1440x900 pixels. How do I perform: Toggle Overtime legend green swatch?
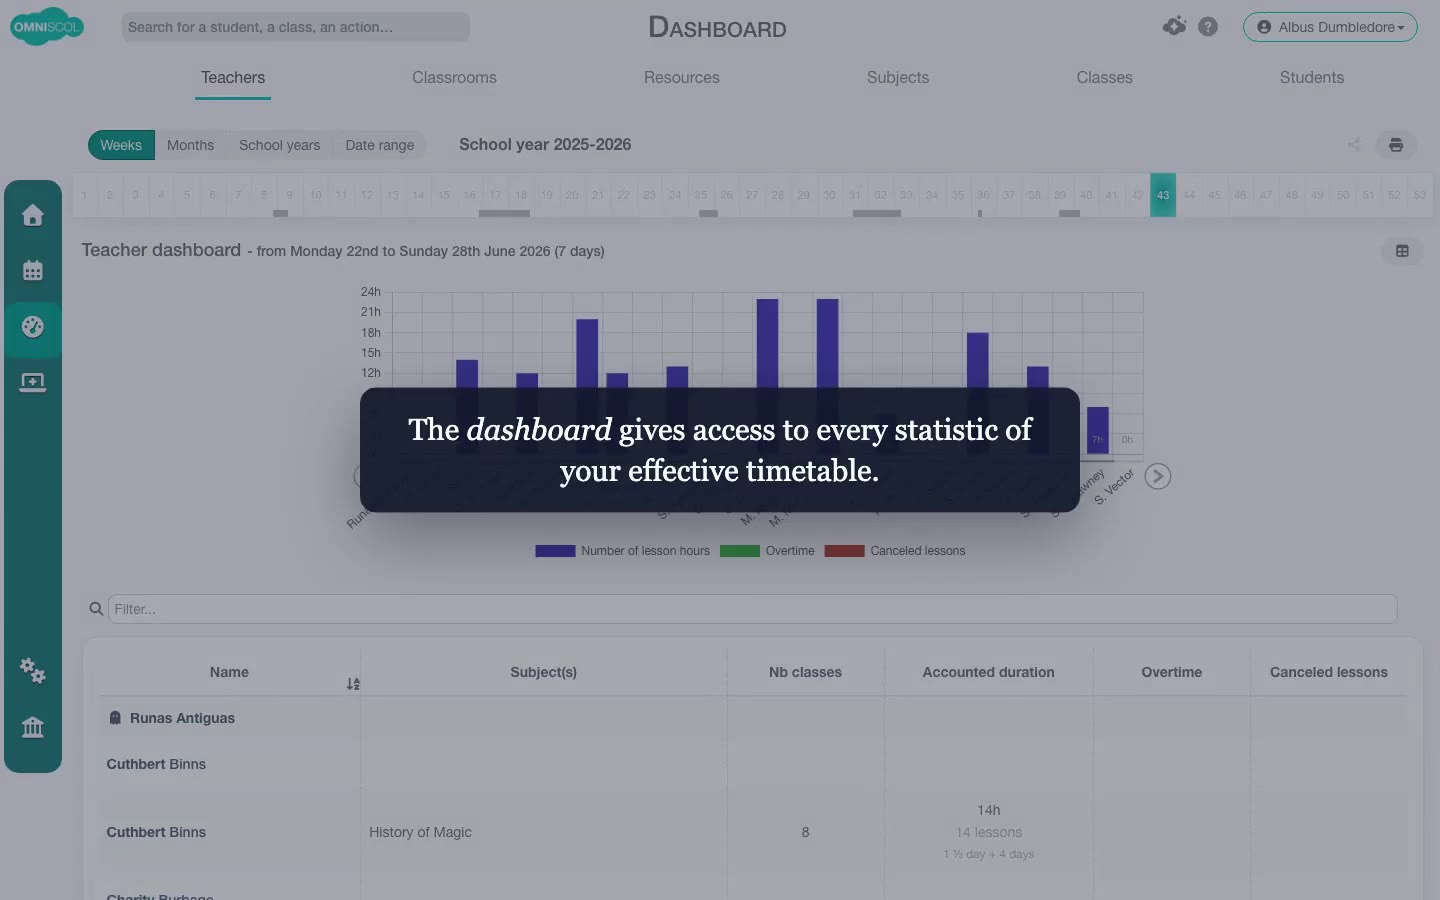(740, 551)
